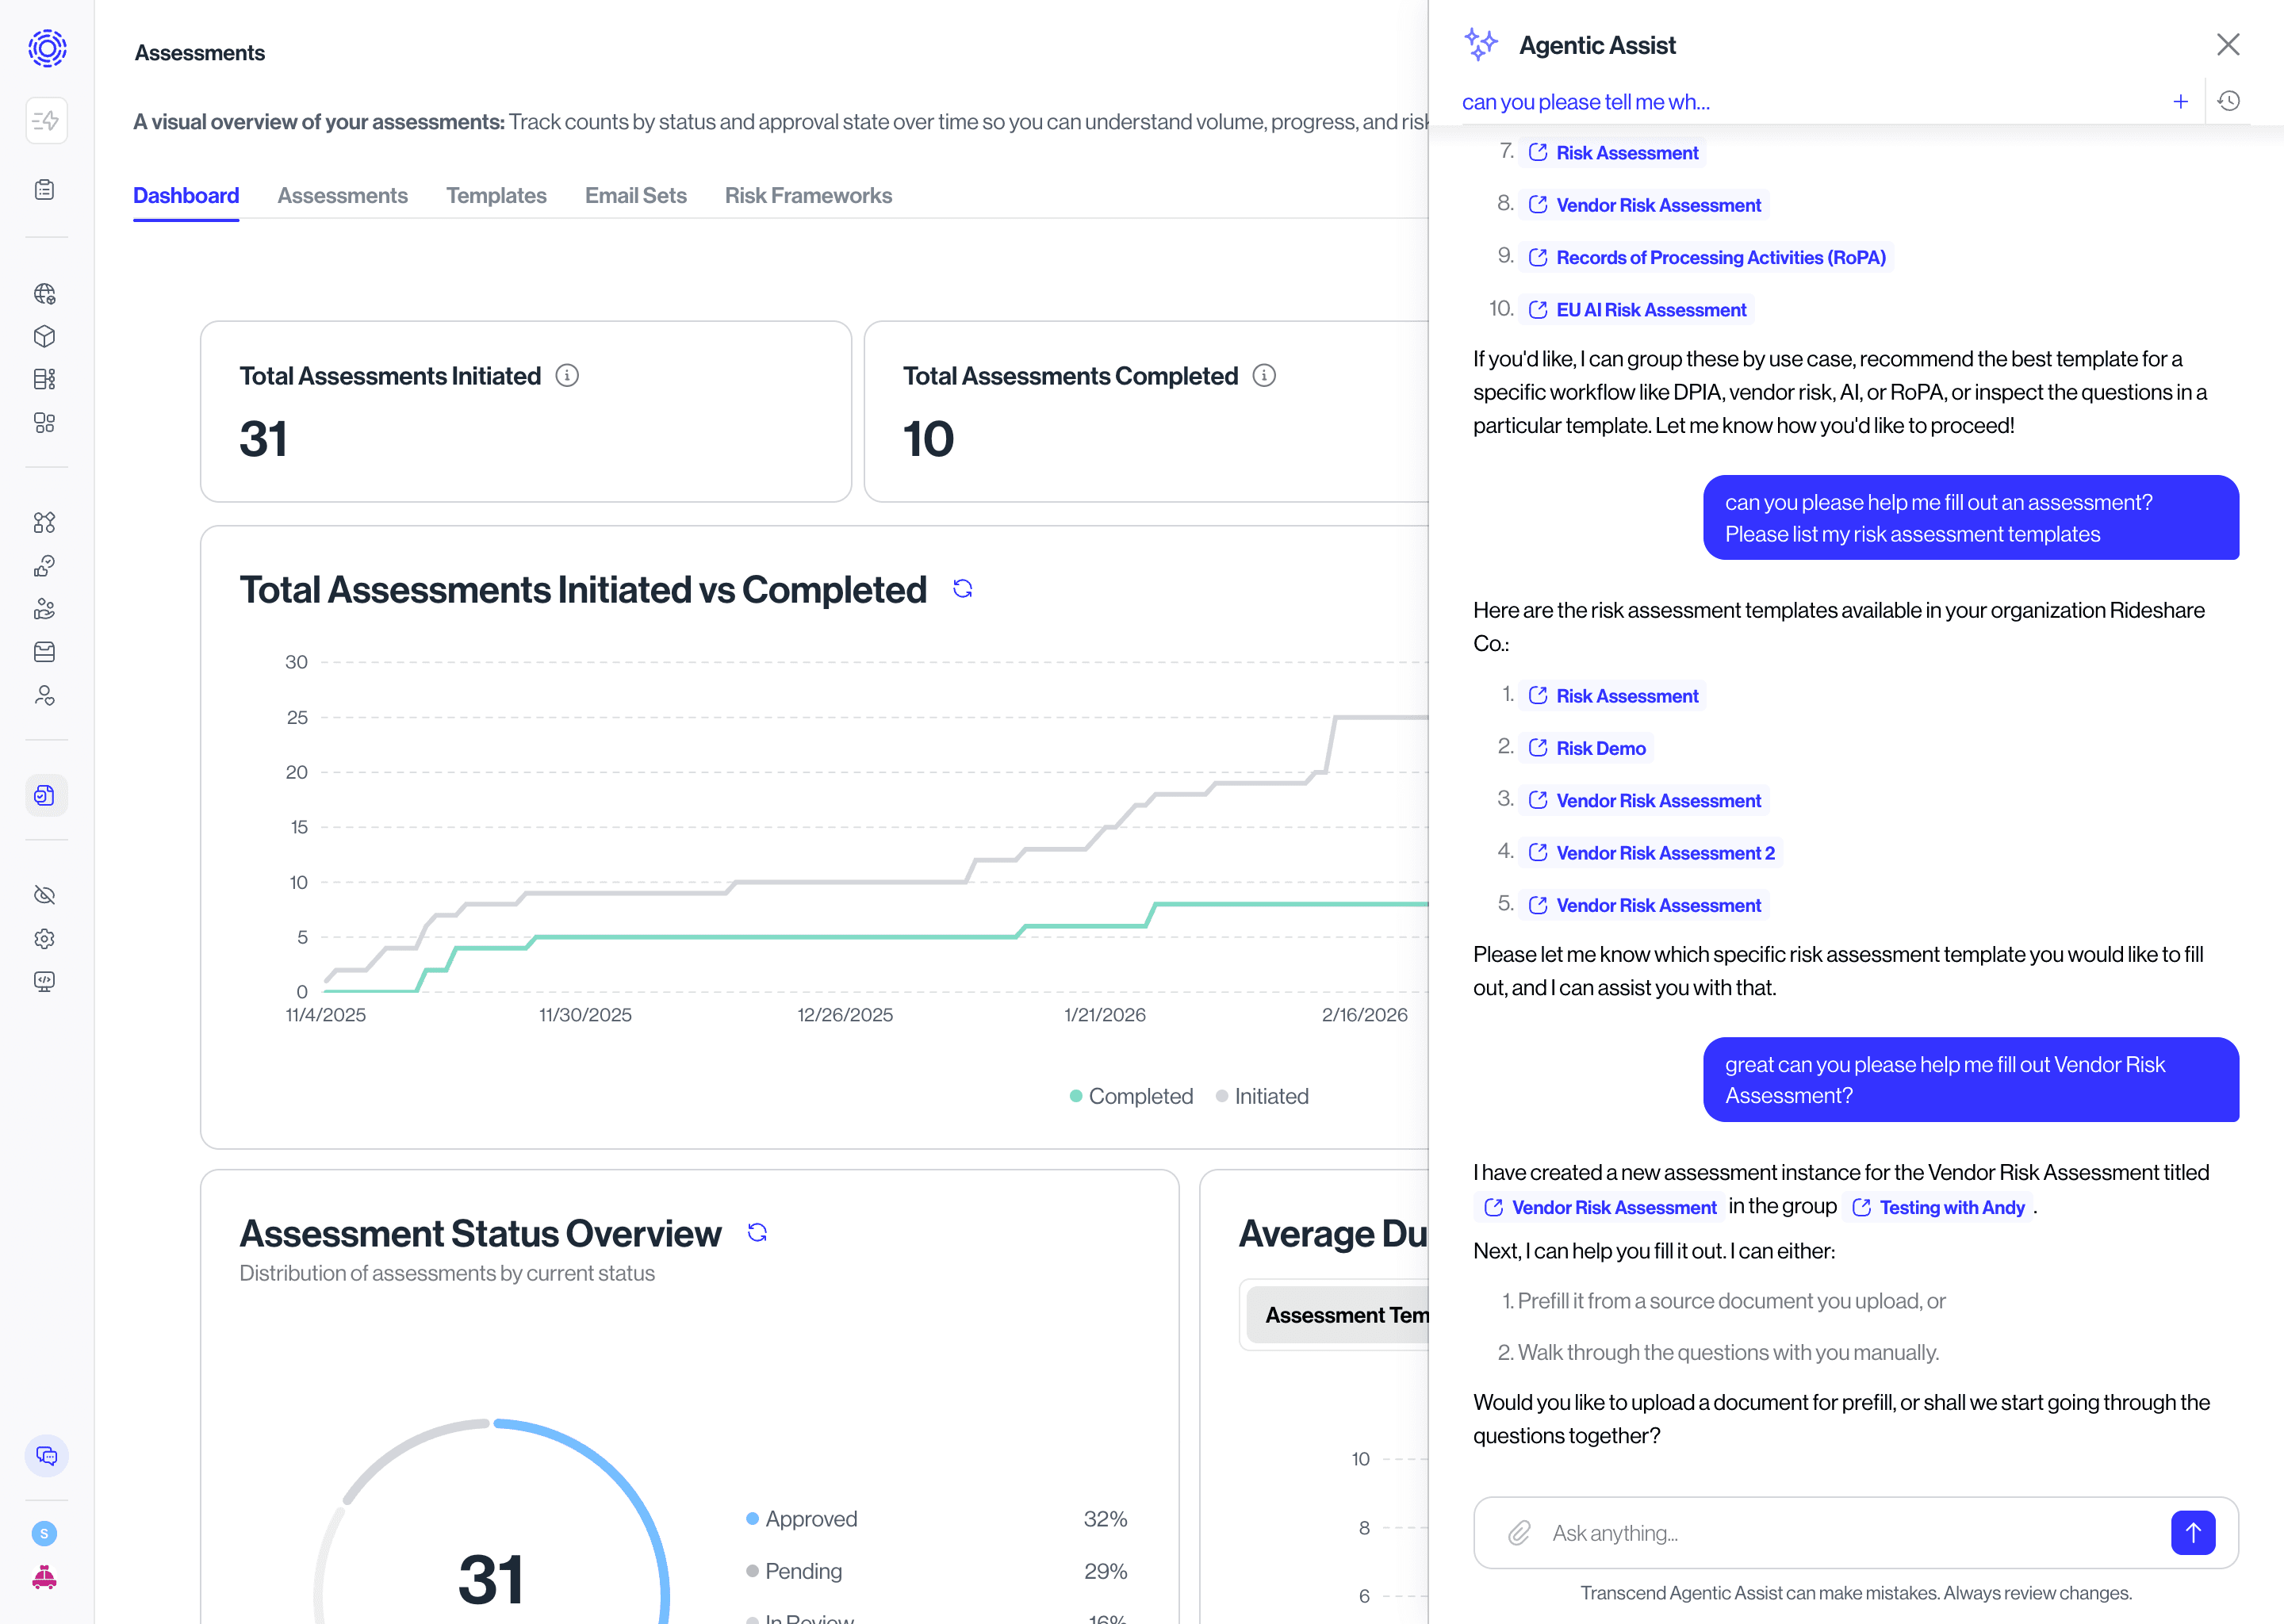Click the 31 donut chart center
The image size is (2284, 1624).
491,1580
